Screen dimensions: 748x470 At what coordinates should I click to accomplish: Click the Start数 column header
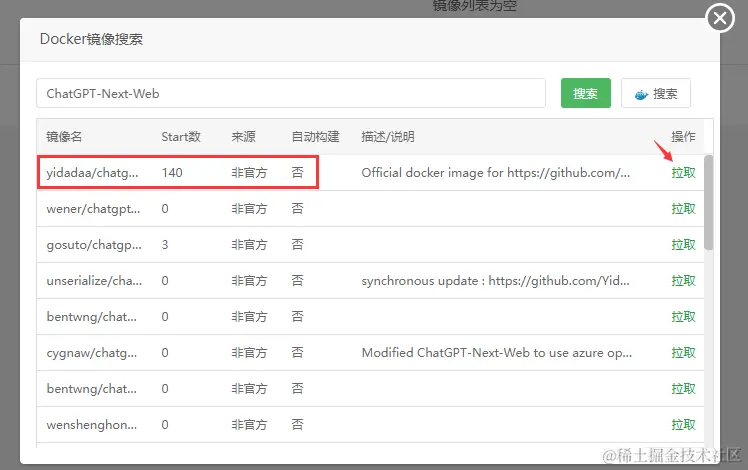coord(181,137)
